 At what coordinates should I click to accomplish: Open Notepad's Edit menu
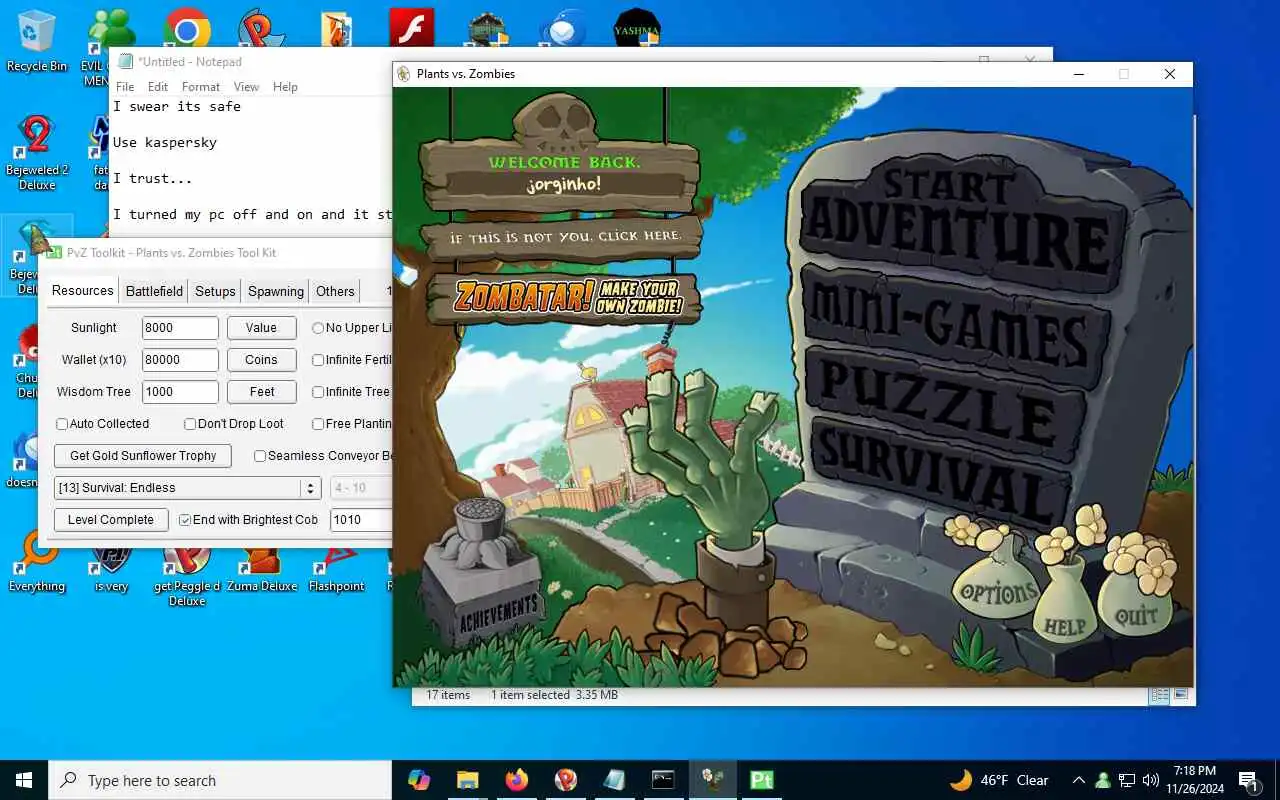[x=158, y=87]
